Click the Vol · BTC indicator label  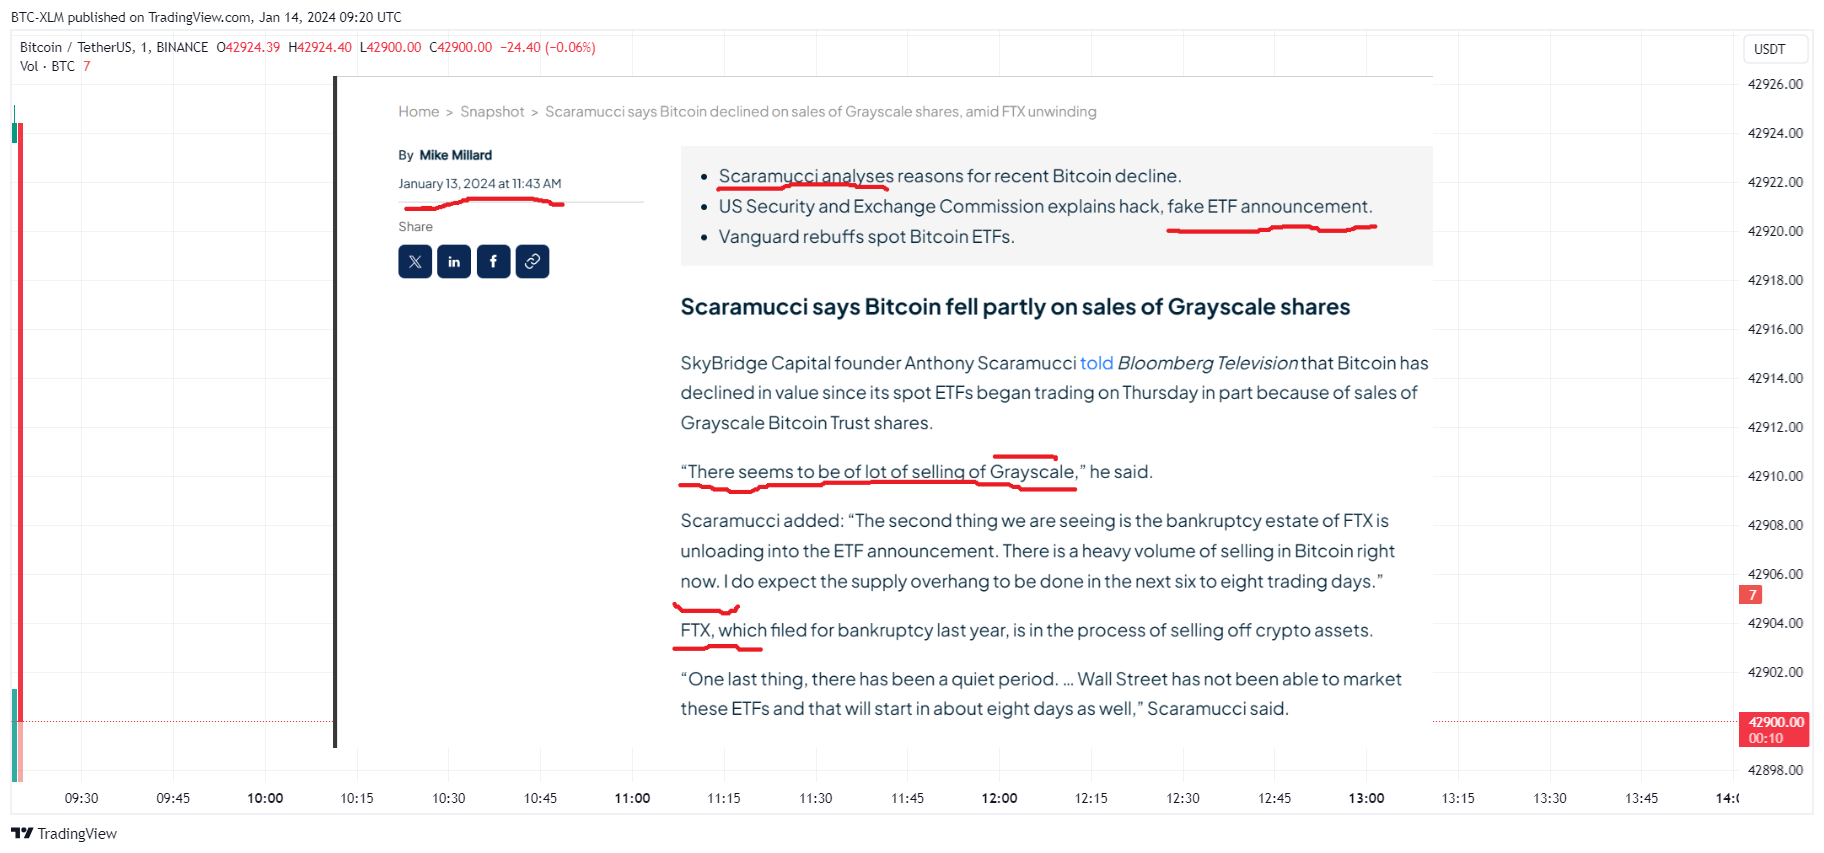47,66
